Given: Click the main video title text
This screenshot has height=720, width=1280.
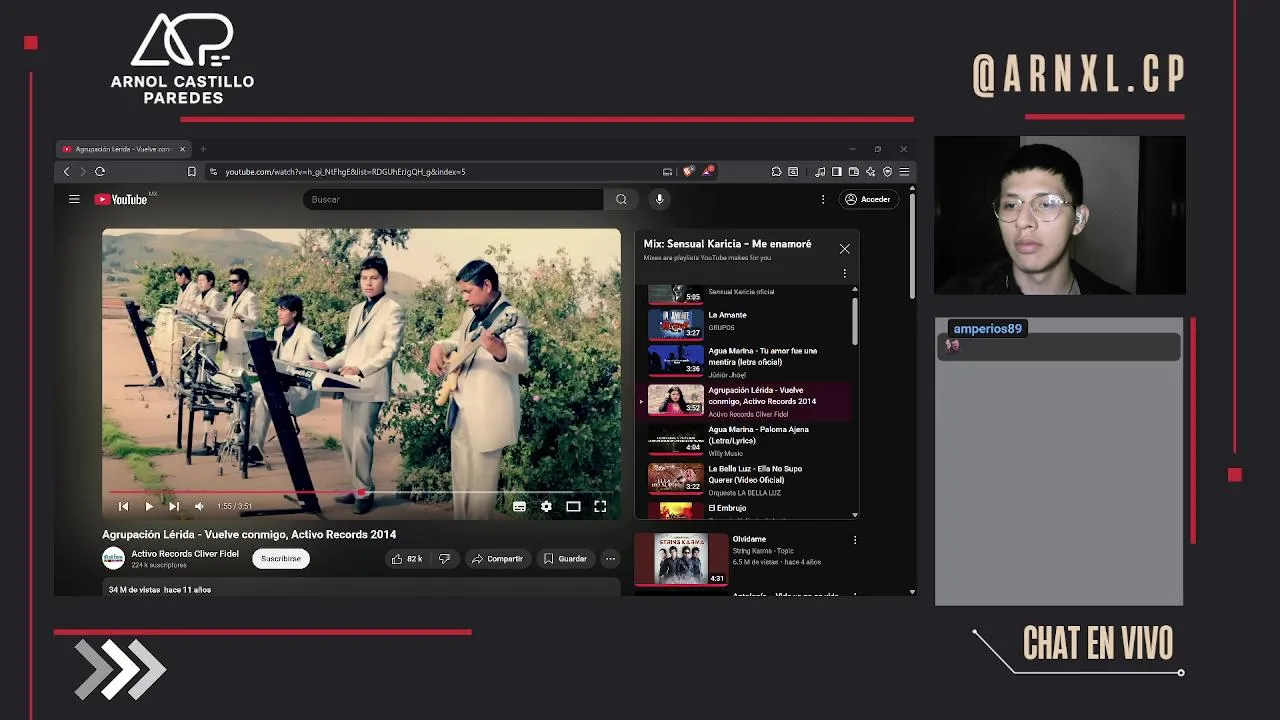Looking at the screenshot, I should tap(249, 535).
